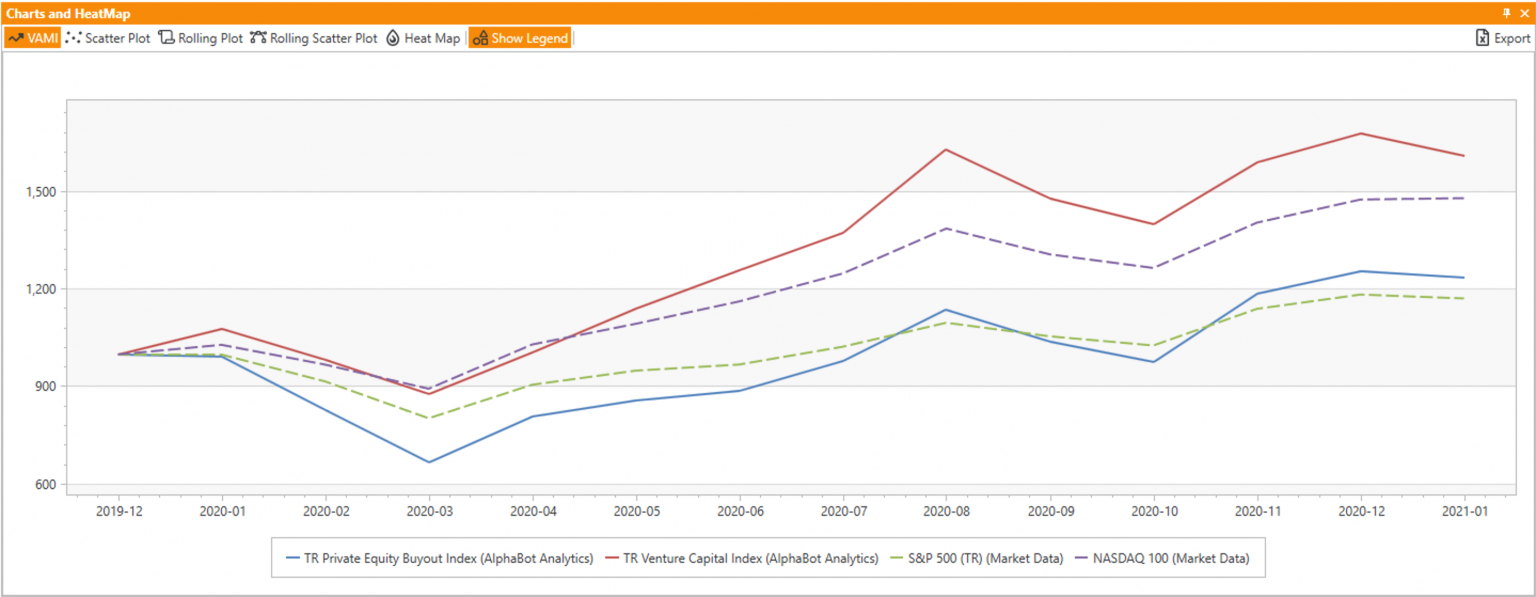
Task: Pin the Charts and HeatMap panel
Action: [x=1507, y=13]
